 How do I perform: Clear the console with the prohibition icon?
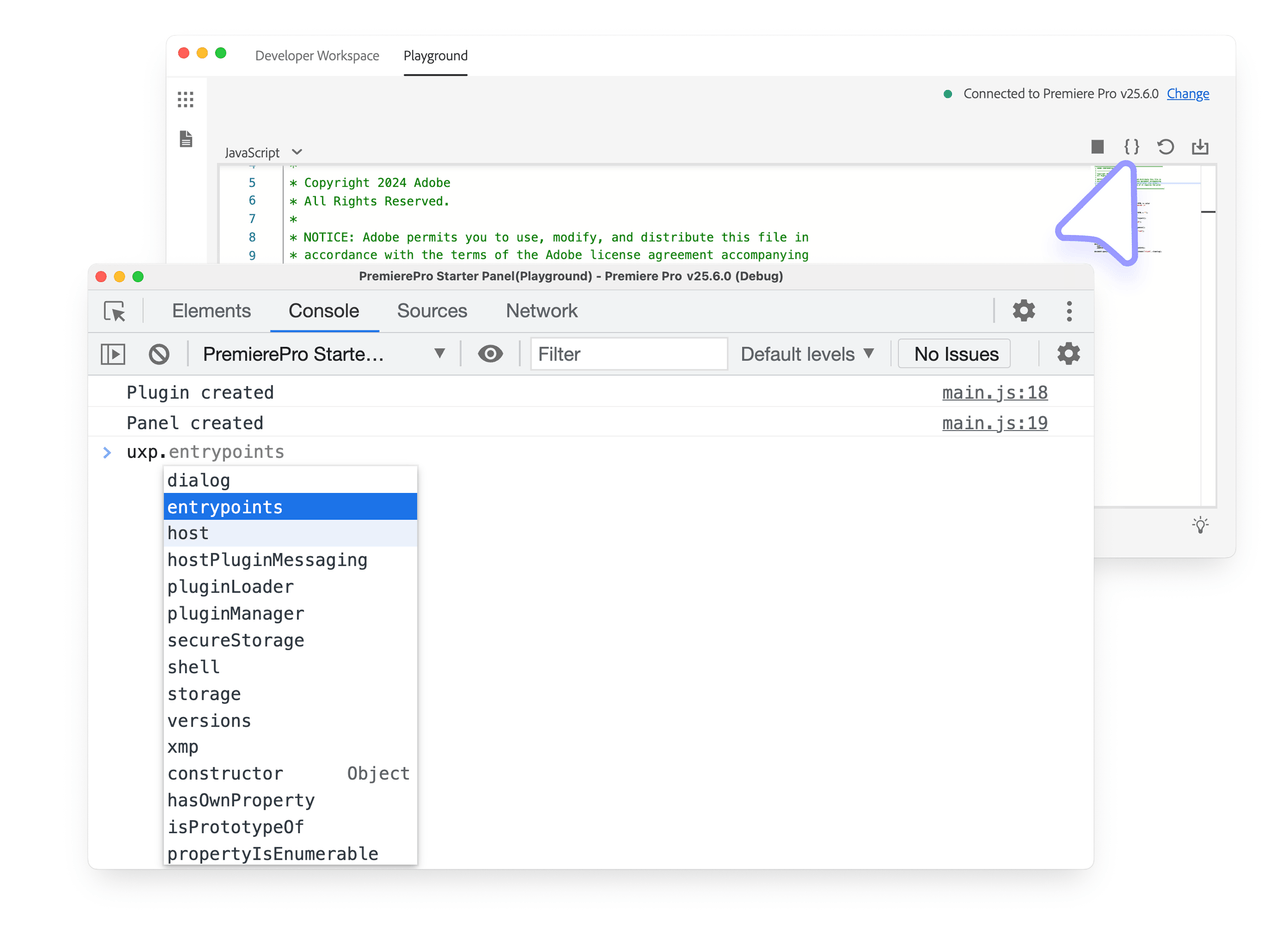pos(159,353)
